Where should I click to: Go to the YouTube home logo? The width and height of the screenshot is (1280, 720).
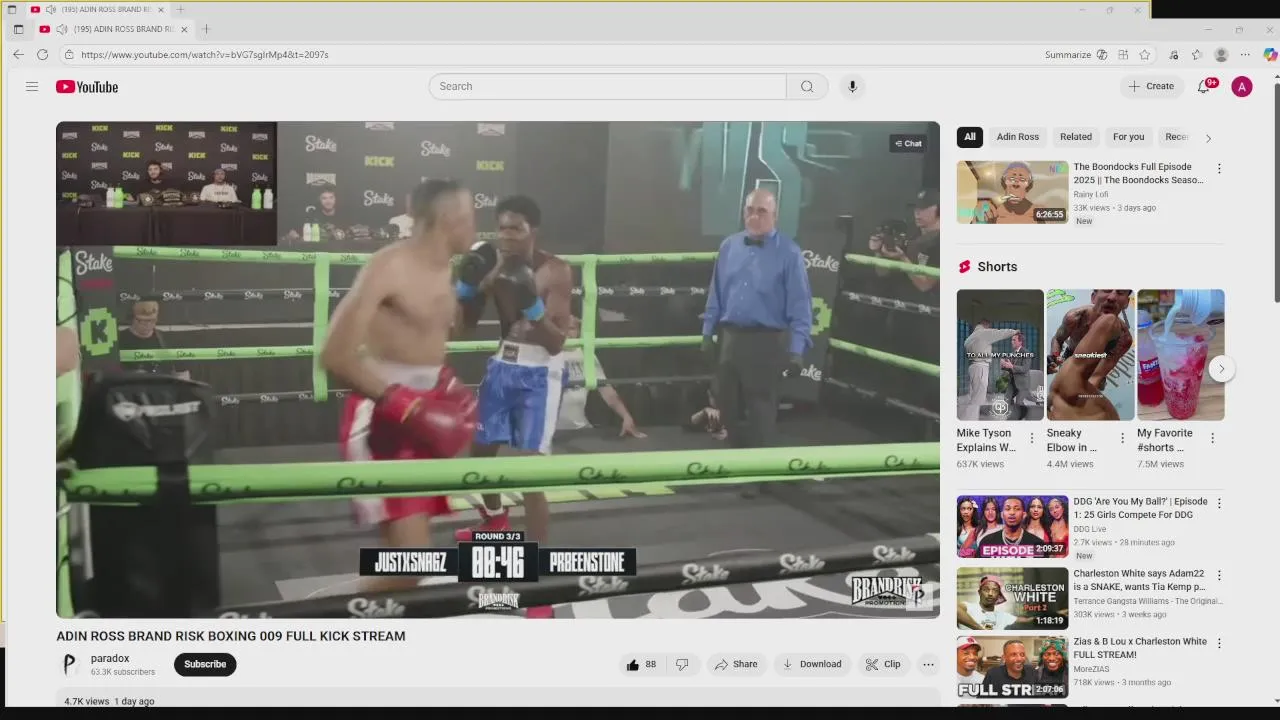87,87
